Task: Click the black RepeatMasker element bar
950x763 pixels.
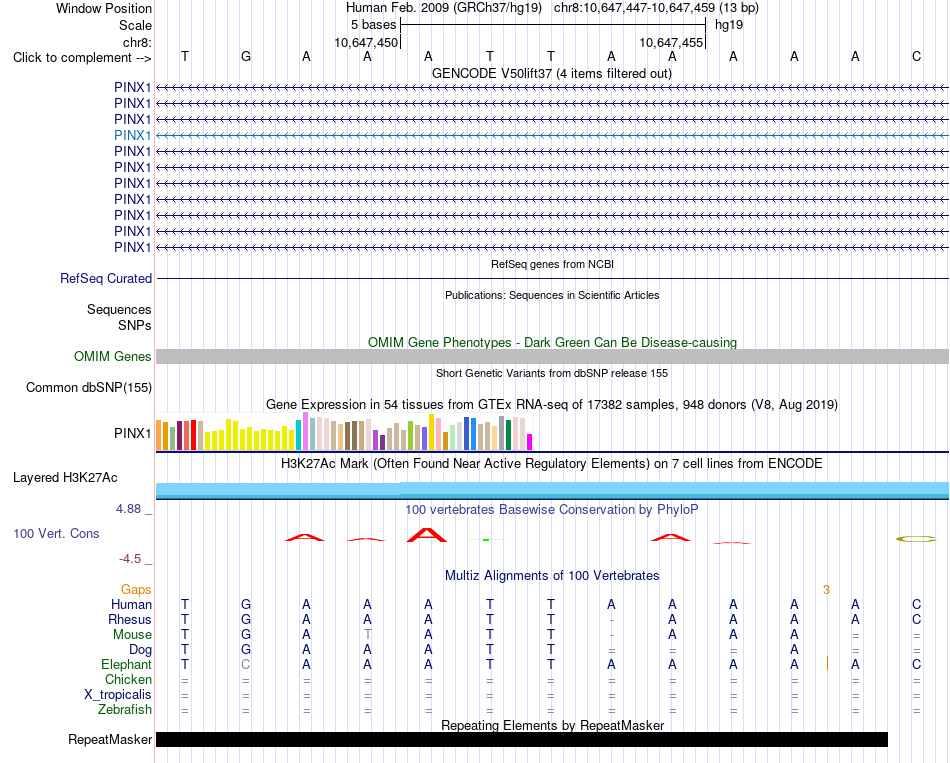Action: [x=522, y=739]
